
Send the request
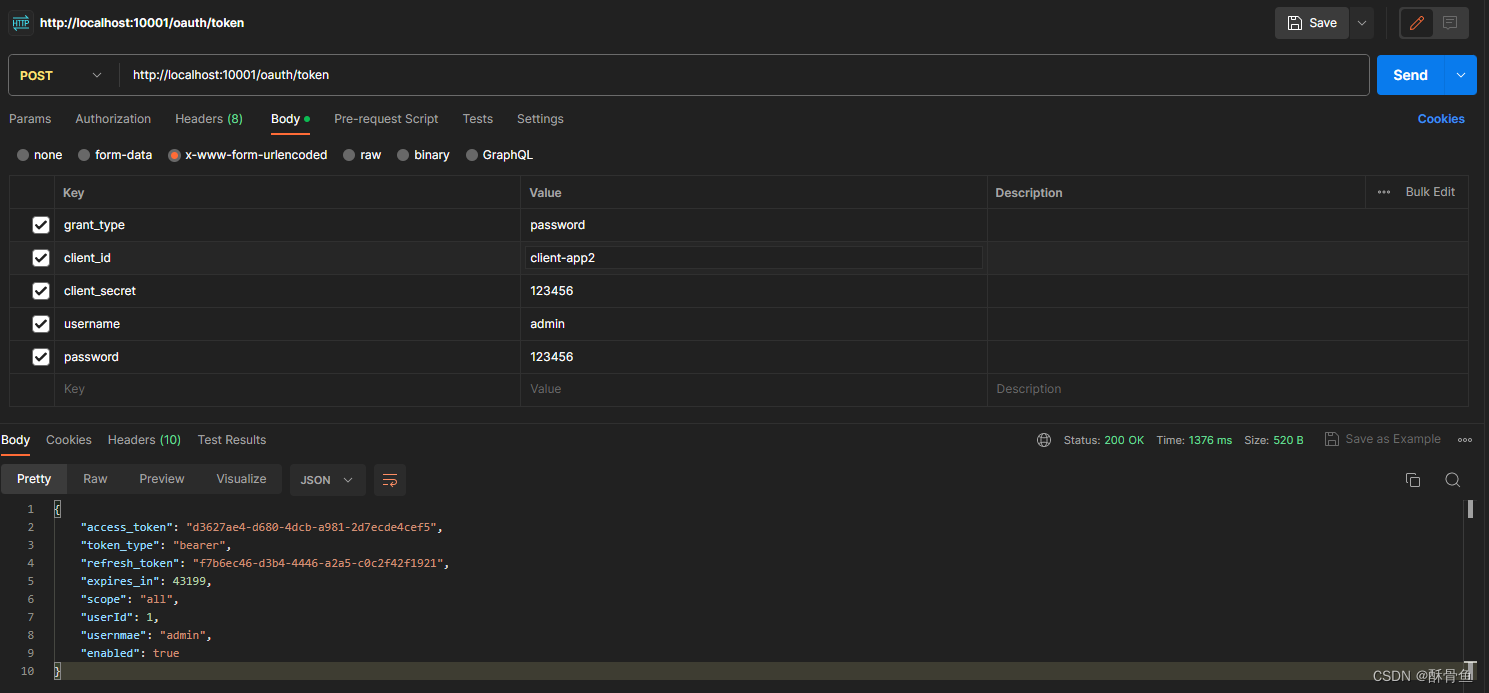(1410, 75)
